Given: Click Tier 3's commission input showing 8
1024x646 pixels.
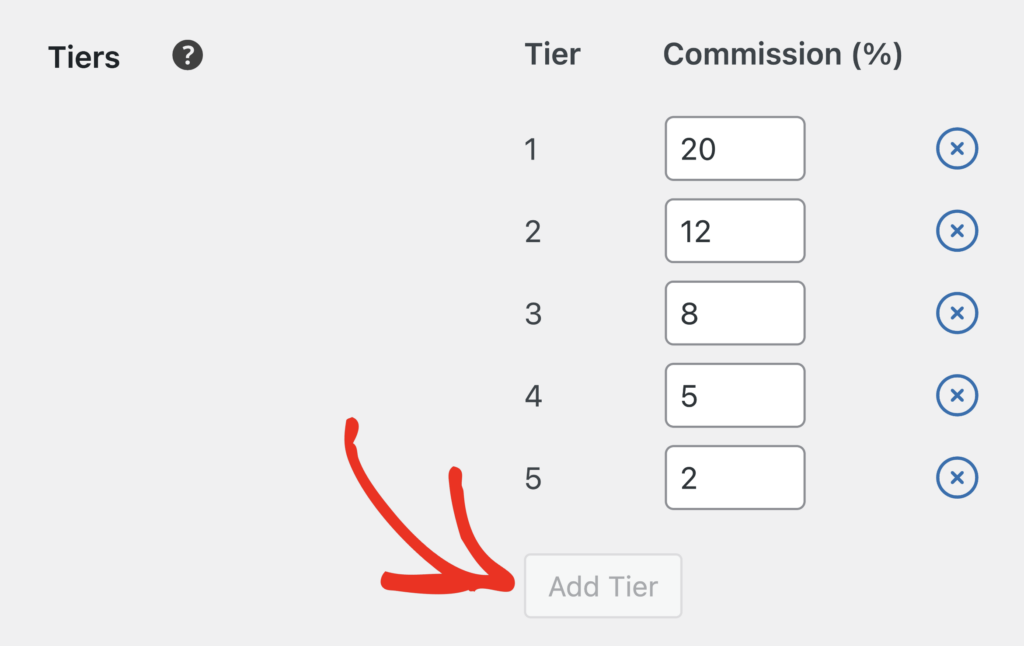Looking at the screenshot, I should click(734, 313).
